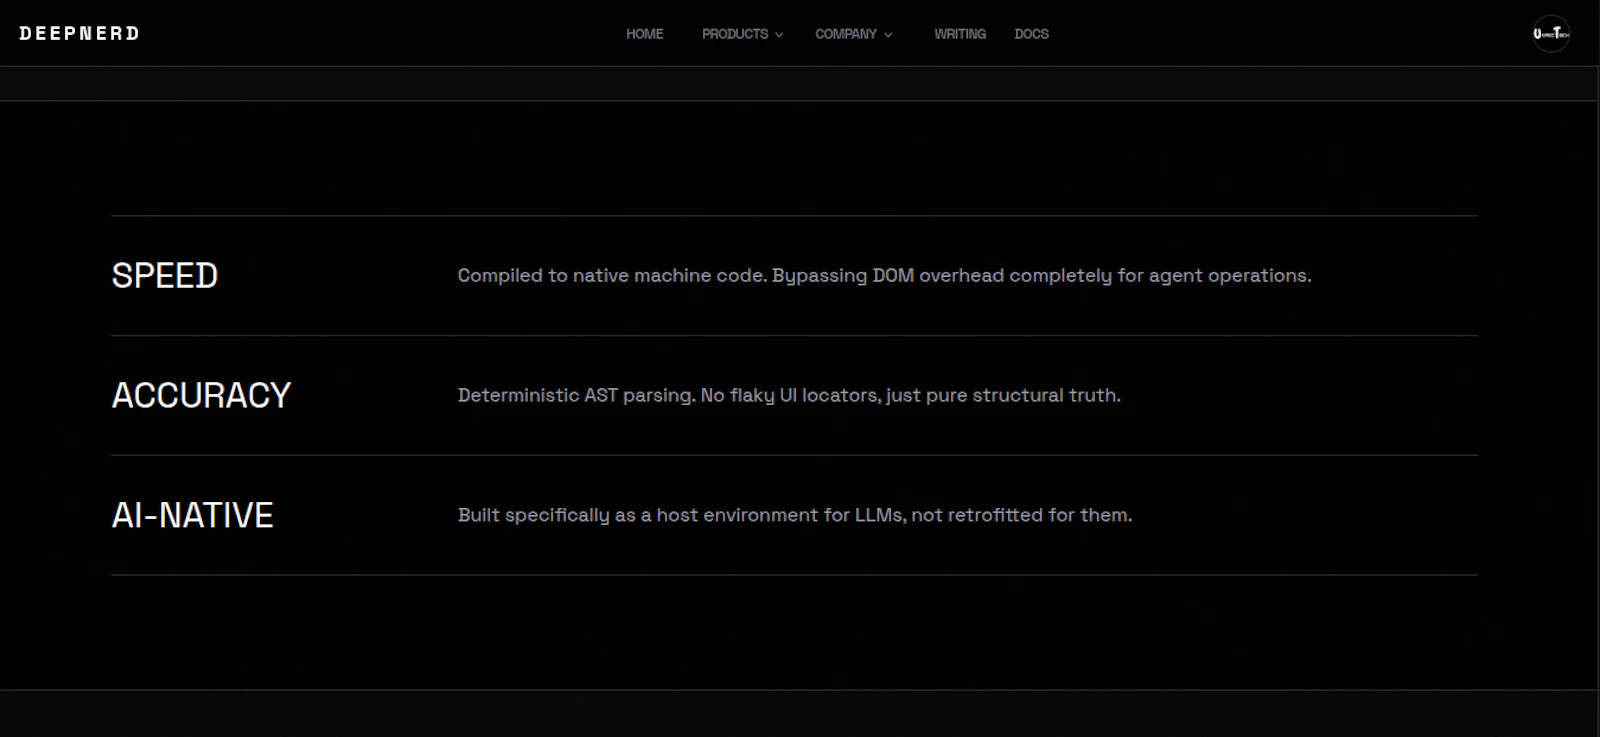
Task: Click the round profile avatar icon
Action: [x=1551, y=34]
